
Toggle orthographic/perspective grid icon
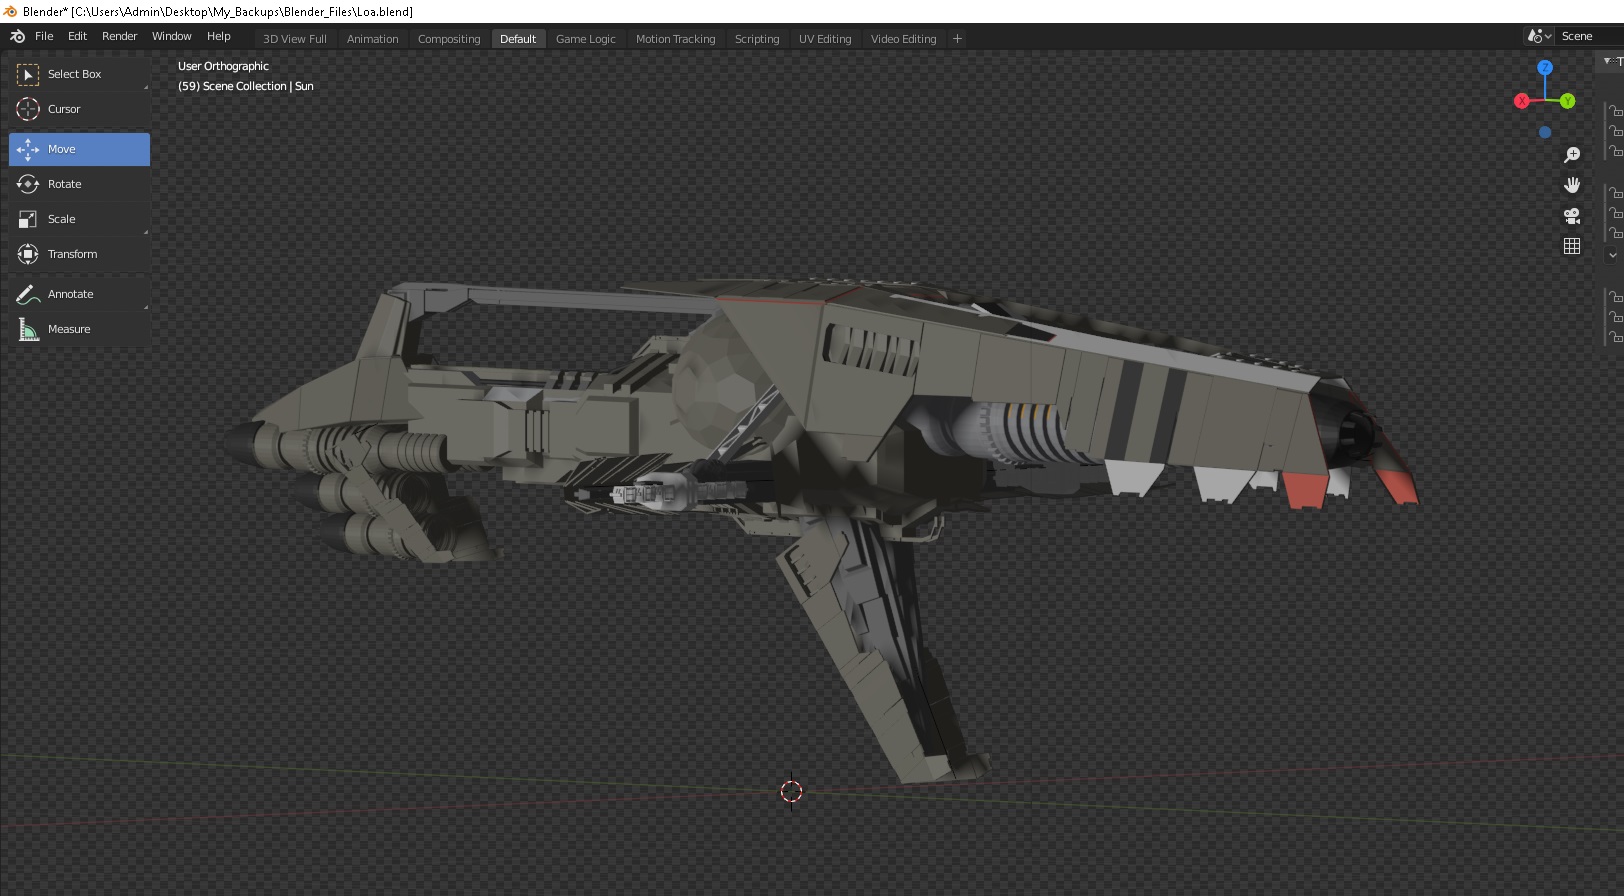(1572, 246)
